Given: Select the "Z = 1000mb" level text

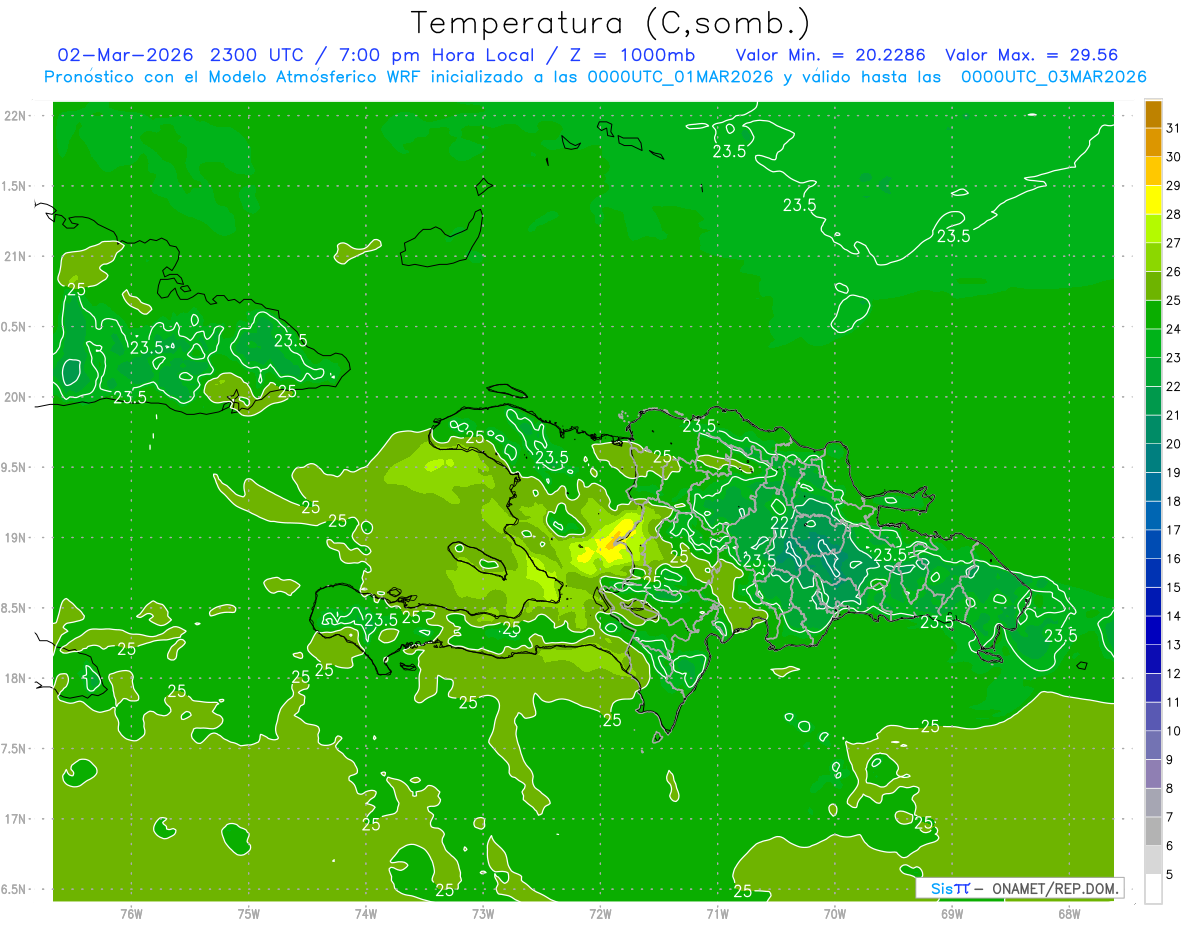Looking at the screenshot, I should coord(629,55).
